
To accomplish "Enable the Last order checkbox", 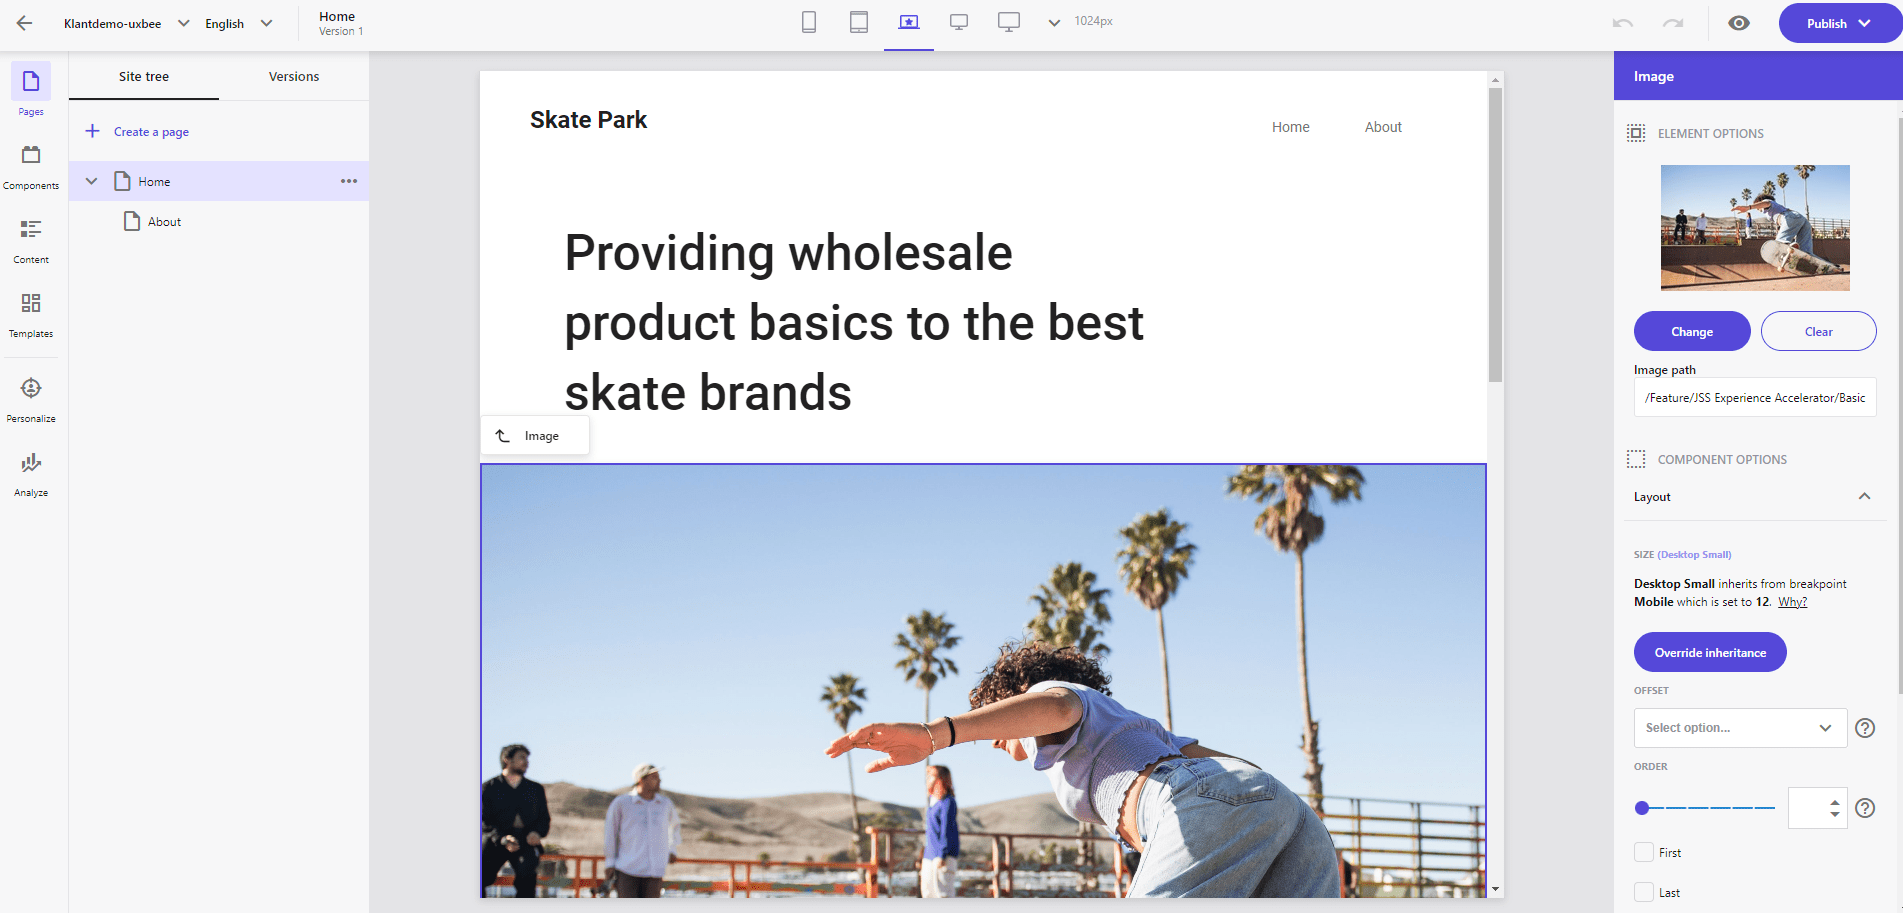I will click(x=1644, y=892).
